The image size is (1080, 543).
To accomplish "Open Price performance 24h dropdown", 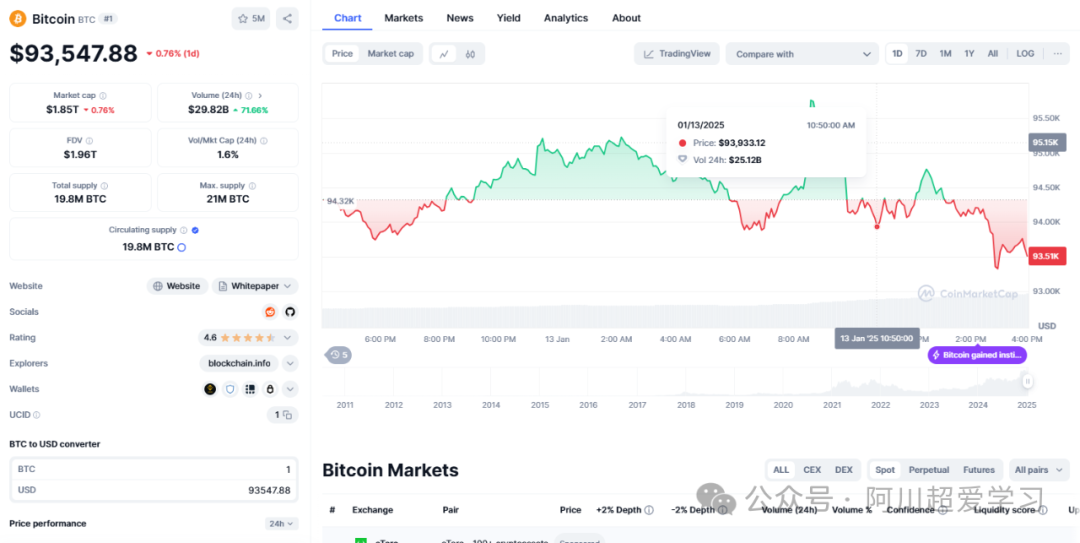I will (x=281, y=524).
